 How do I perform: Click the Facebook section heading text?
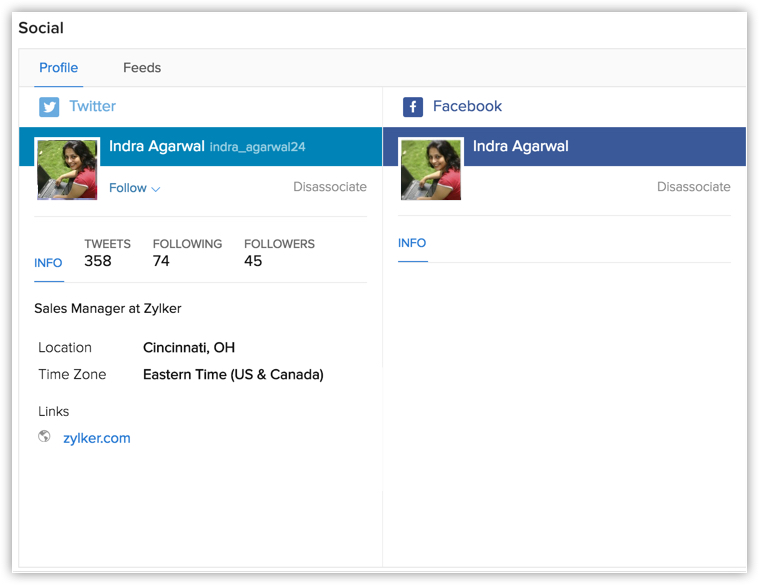[467, 106]
